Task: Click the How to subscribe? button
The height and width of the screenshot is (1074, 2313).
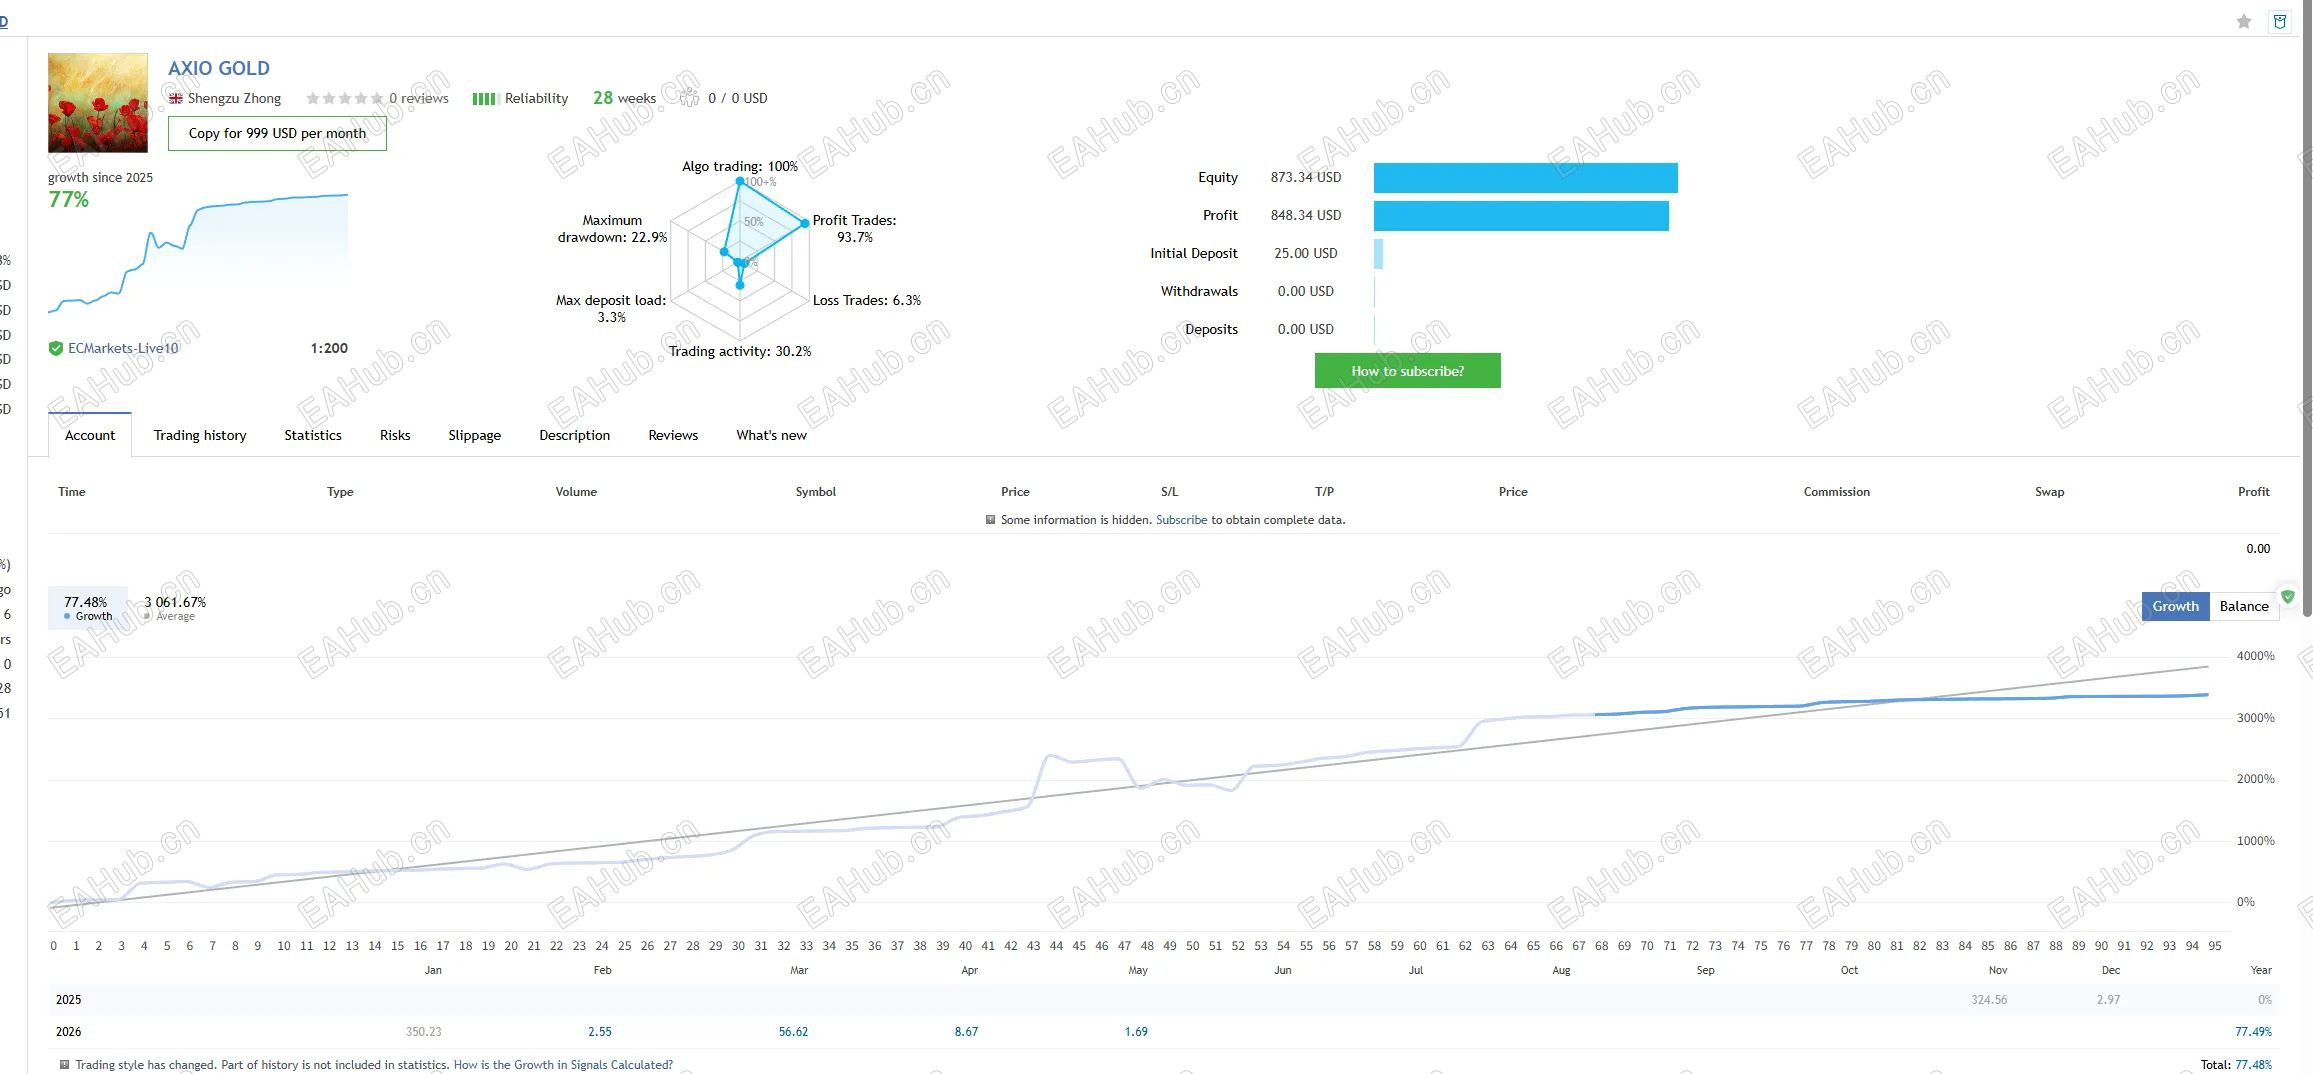Action: point(1407,371)
